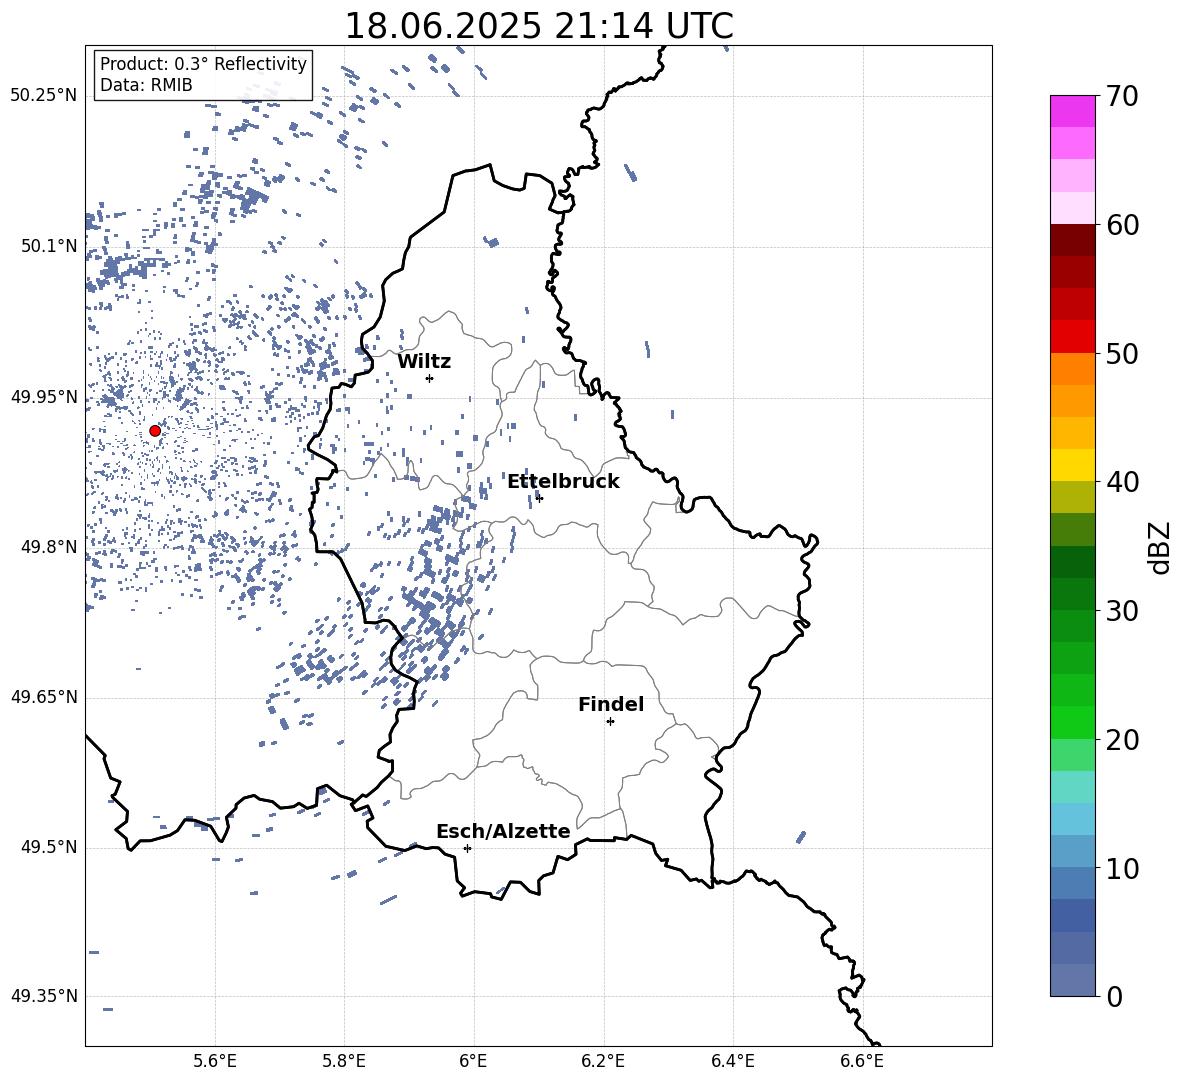Click the Esch/Alzette station cross marker
Screen dimensions: 1184x1081
(x=467, y=848)
